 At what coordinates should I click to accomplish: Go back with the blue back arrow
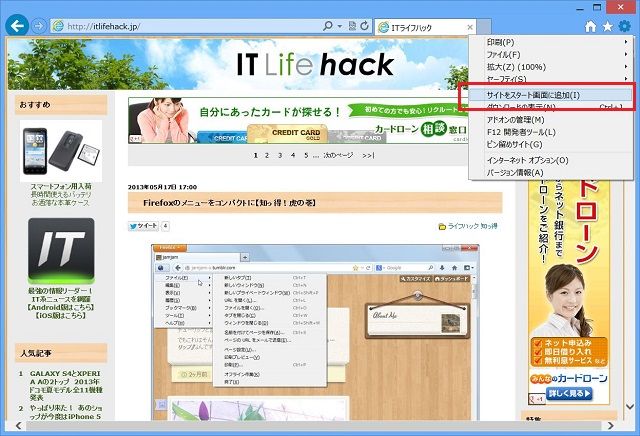point(17,26)
